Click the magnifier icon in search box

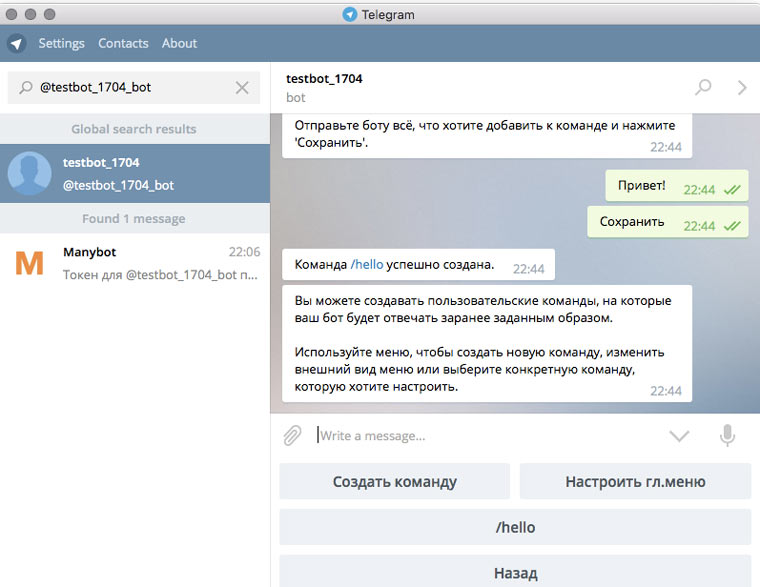(x=25, y=88)
